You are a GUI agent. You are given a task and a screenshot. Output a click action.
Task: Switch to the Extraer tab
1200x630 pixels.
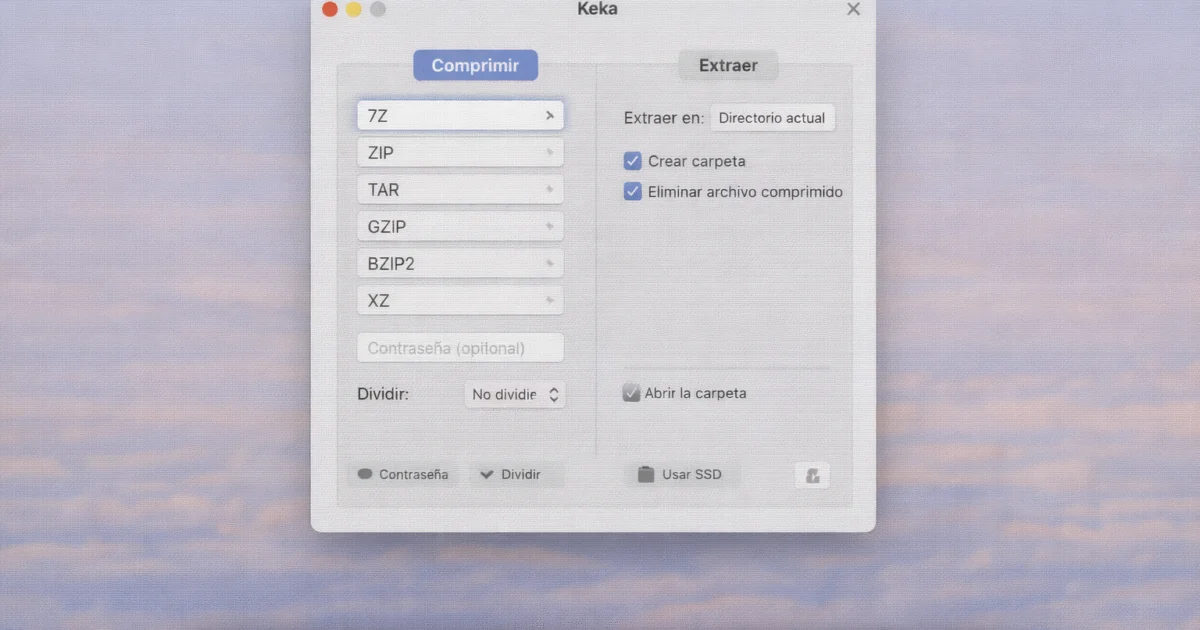pos(728,66)
